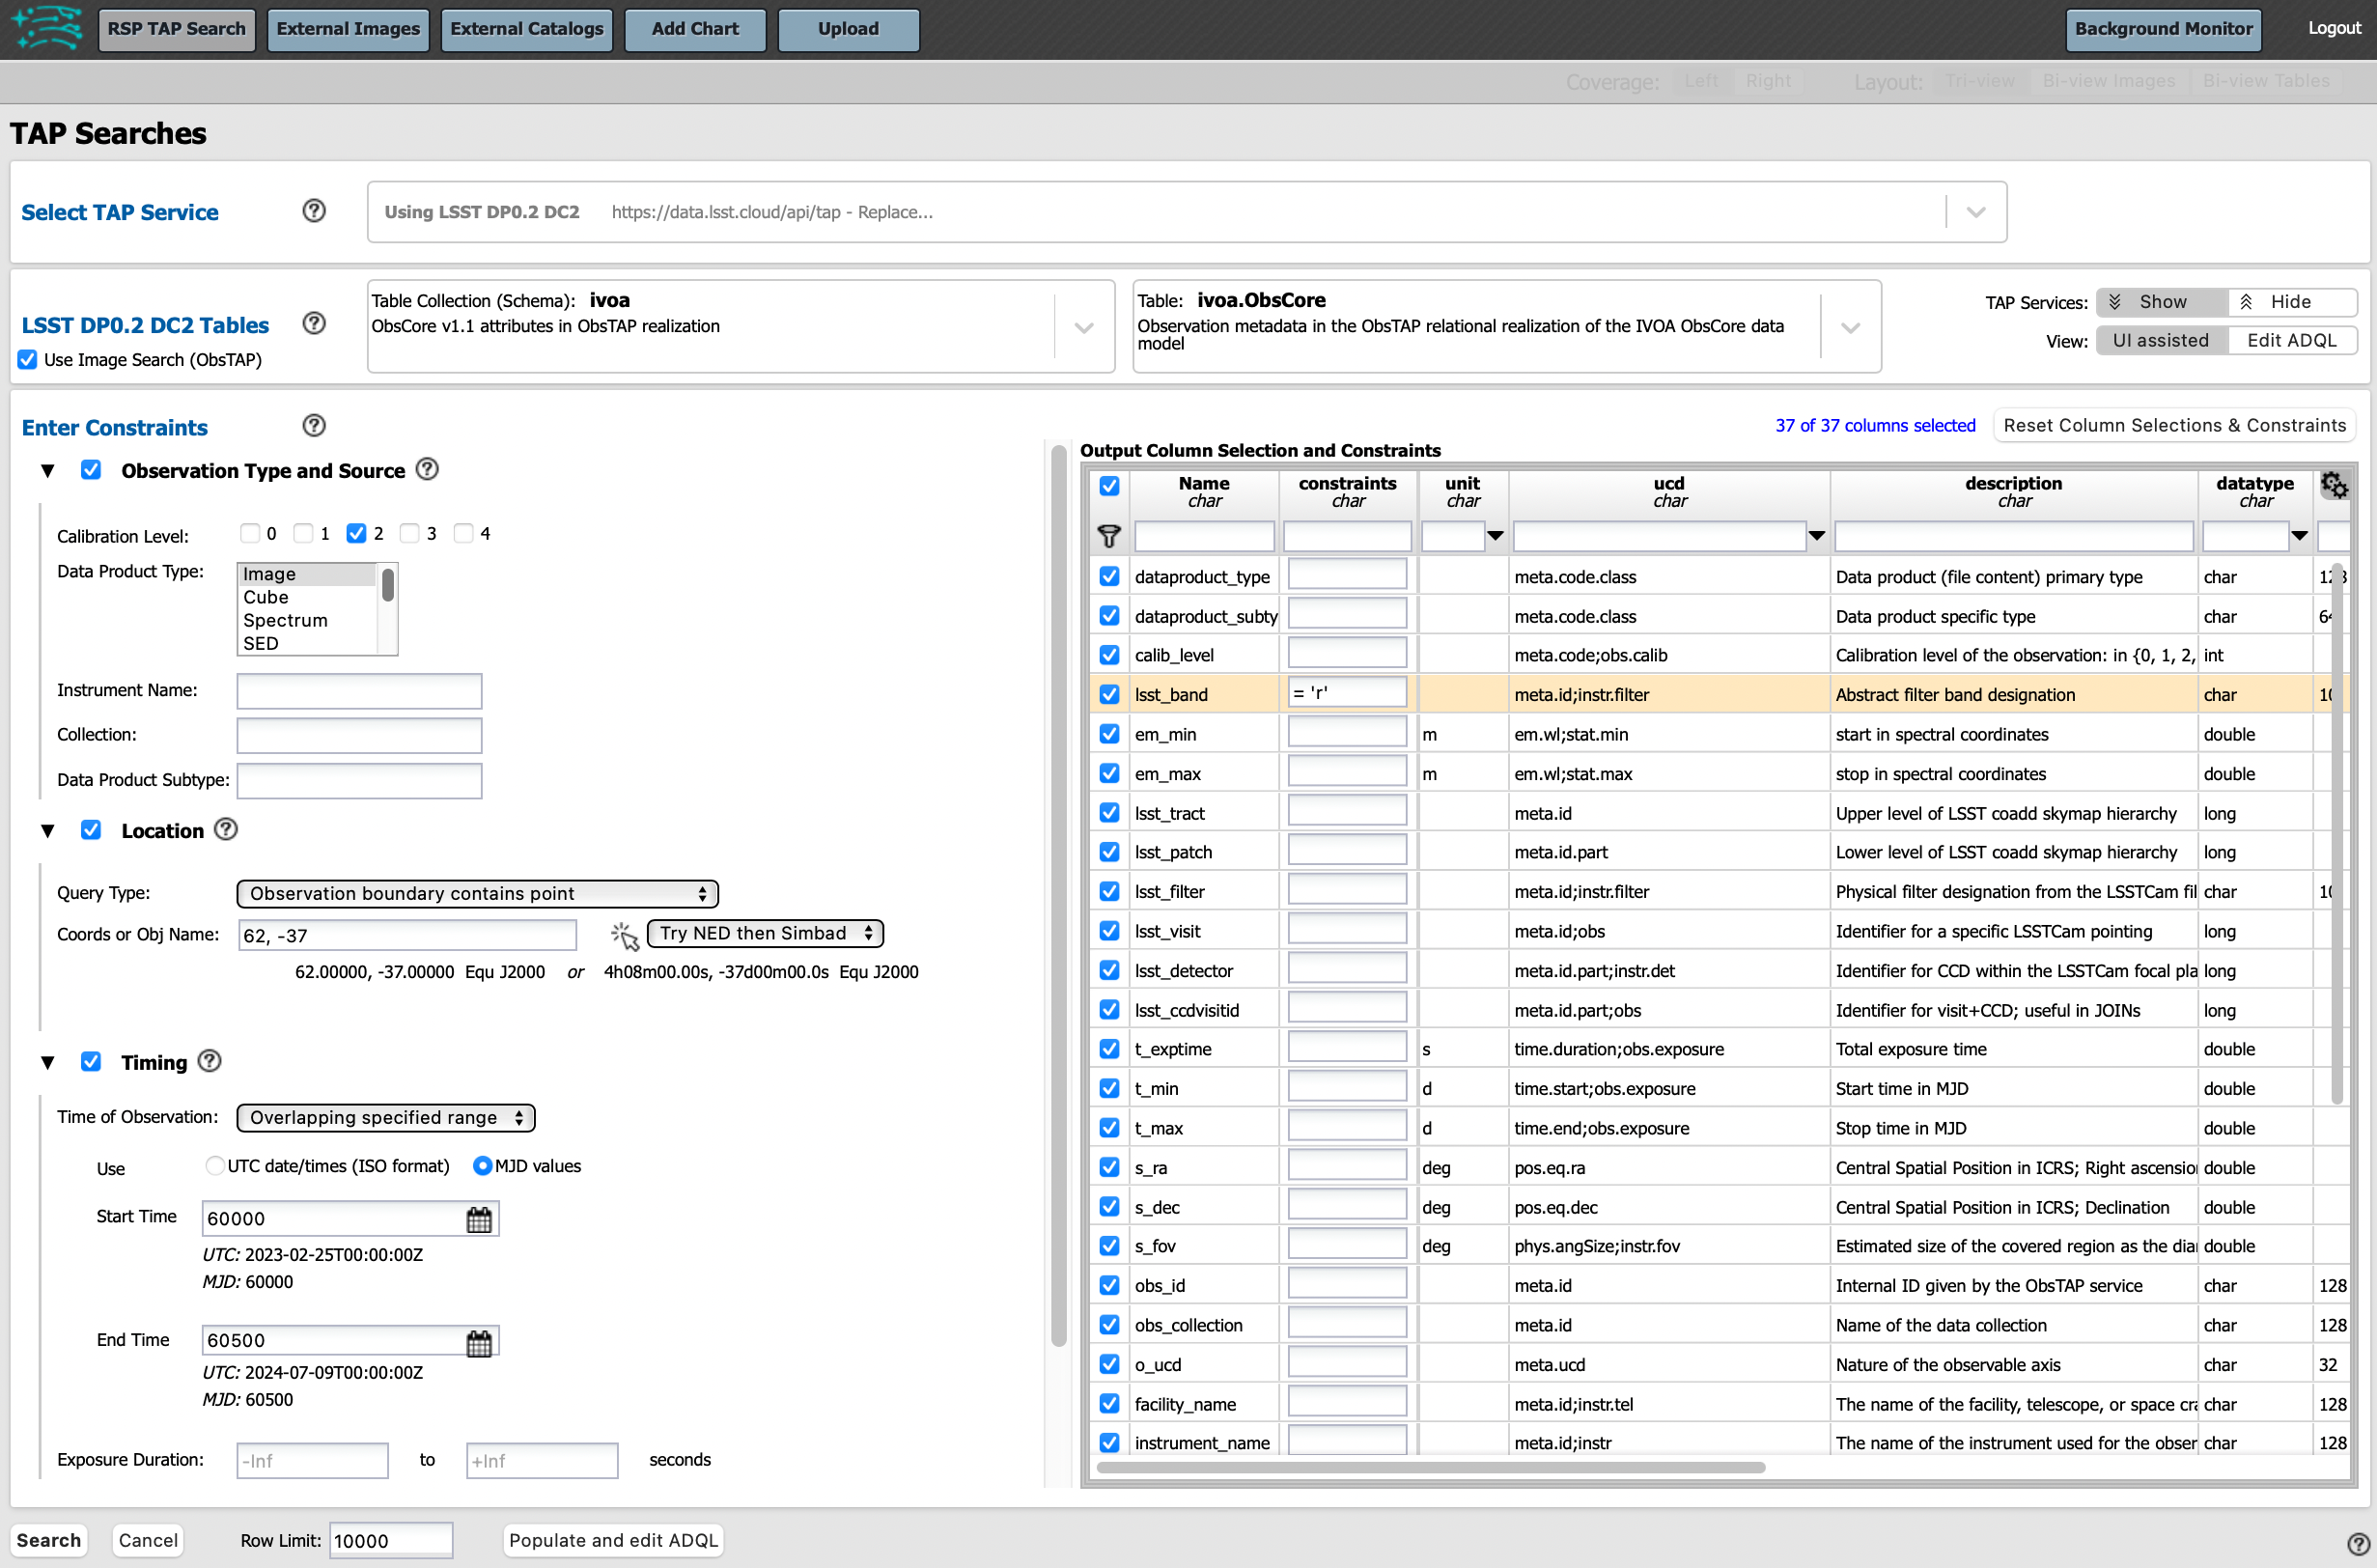Image resolution: width=2377 pixels, height=1568 pixels.
Task: Open Upload menu item
Action: [848, 29]
